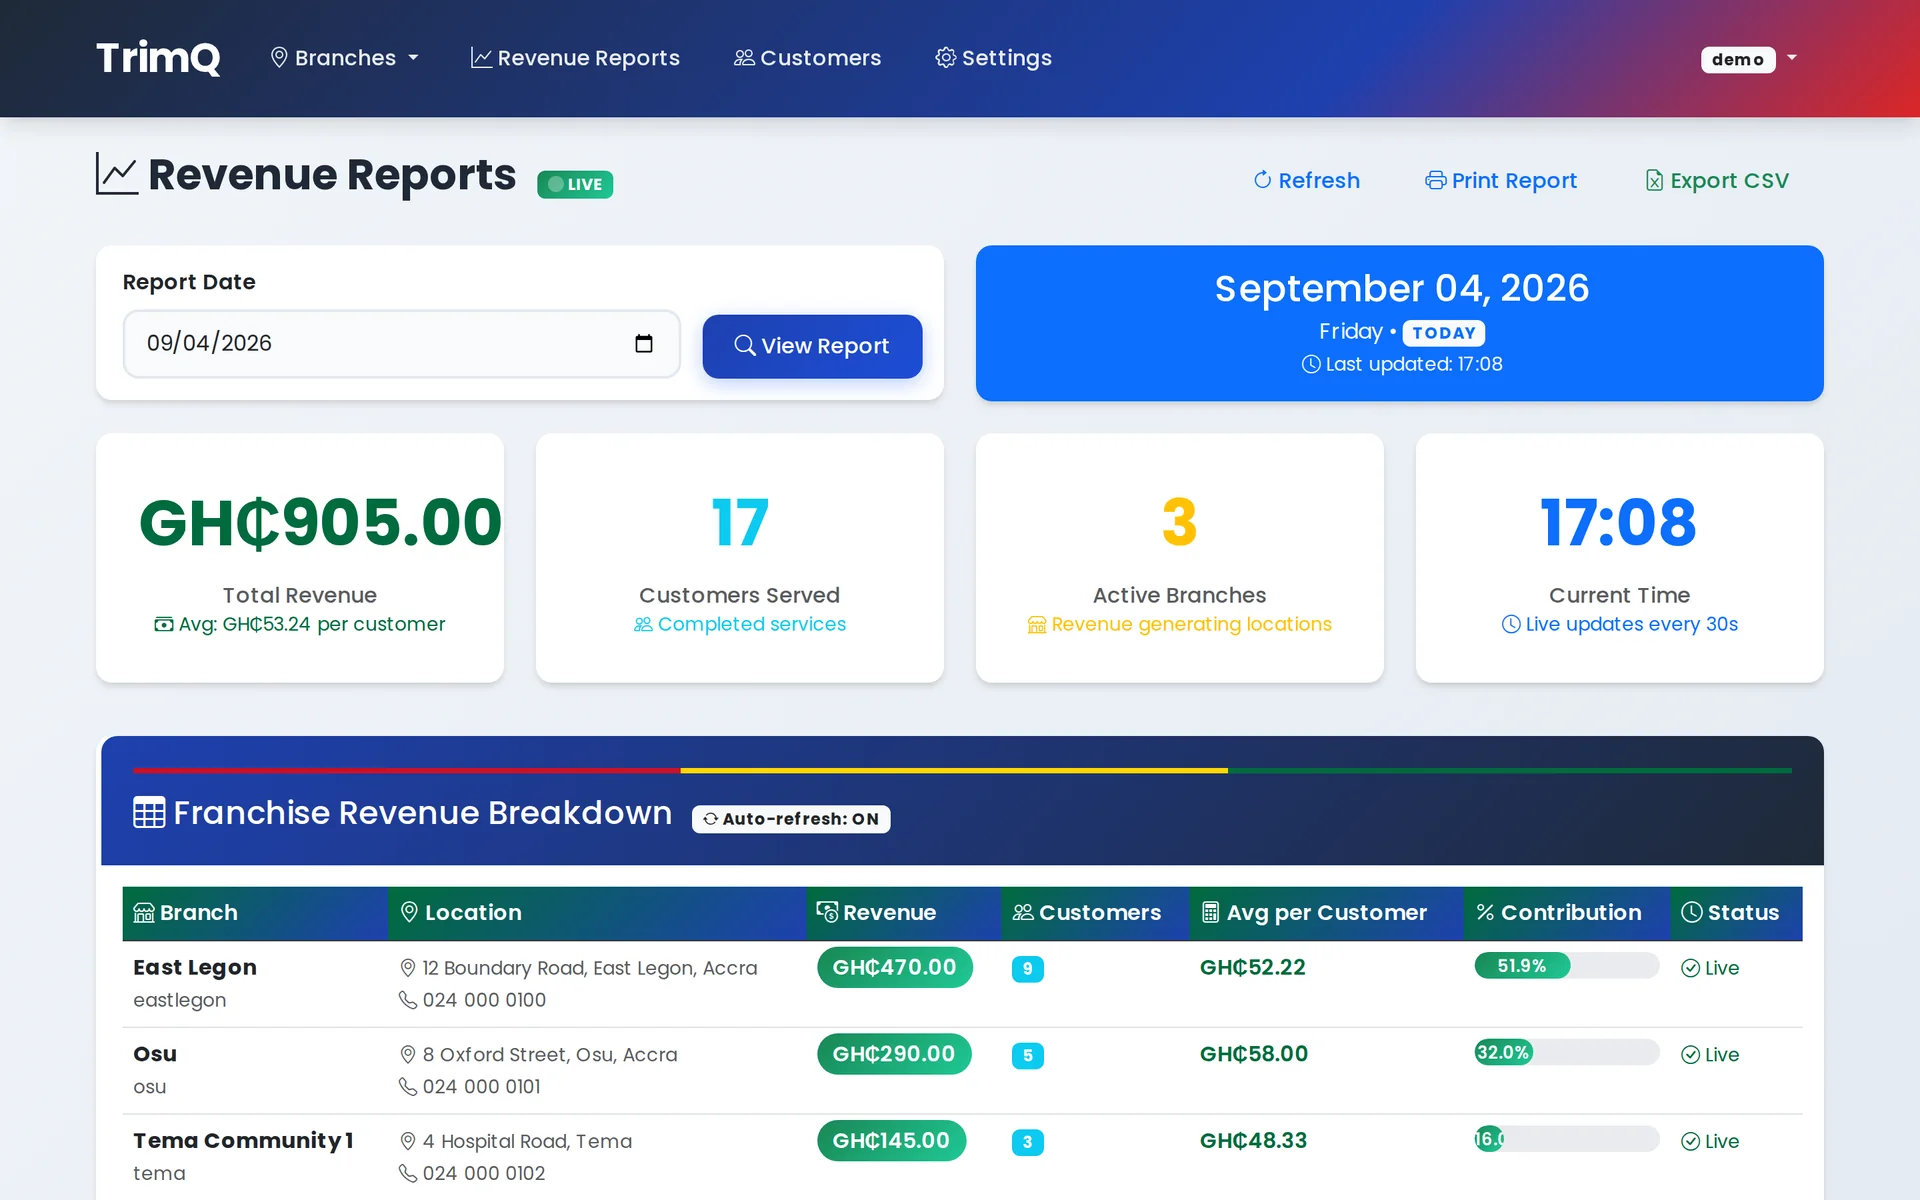This screenshot has height=1200, width=1920.
Task: Refresh the revenue report
Action: point(1306,180)
